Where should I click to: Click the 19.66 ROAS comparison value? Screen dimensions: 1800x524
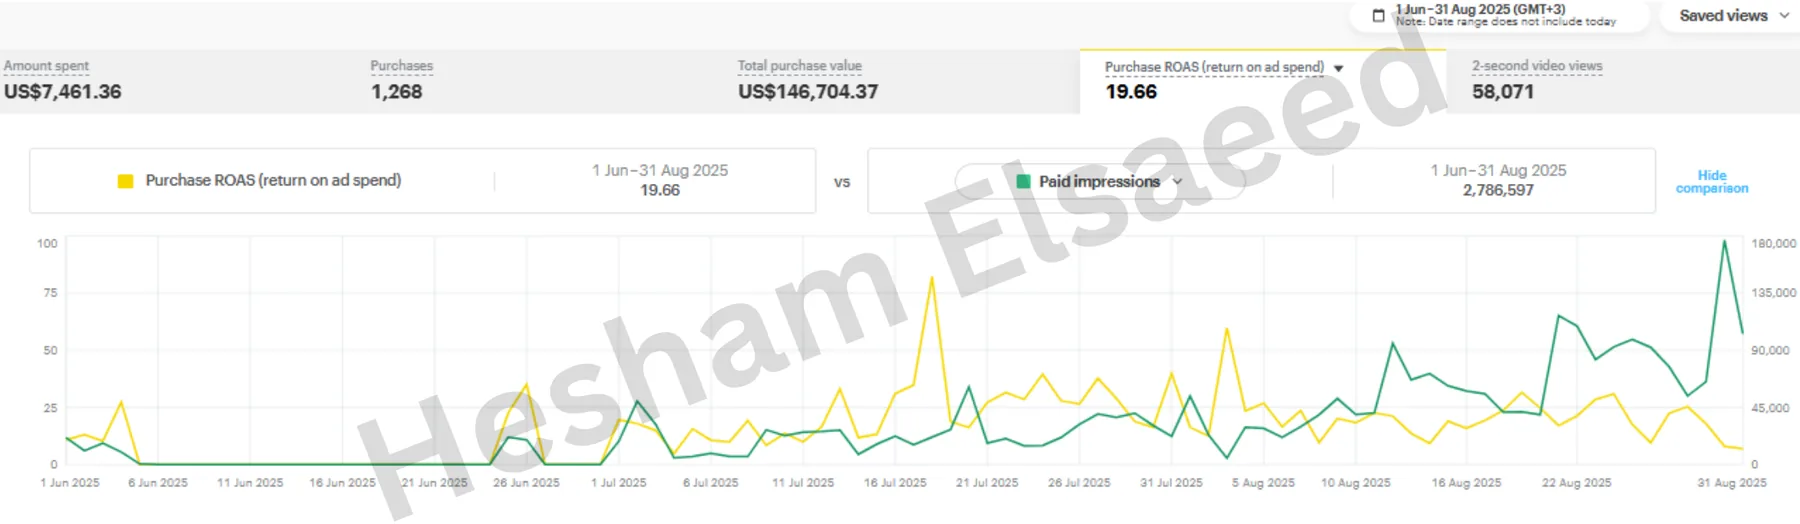(660, 190)
